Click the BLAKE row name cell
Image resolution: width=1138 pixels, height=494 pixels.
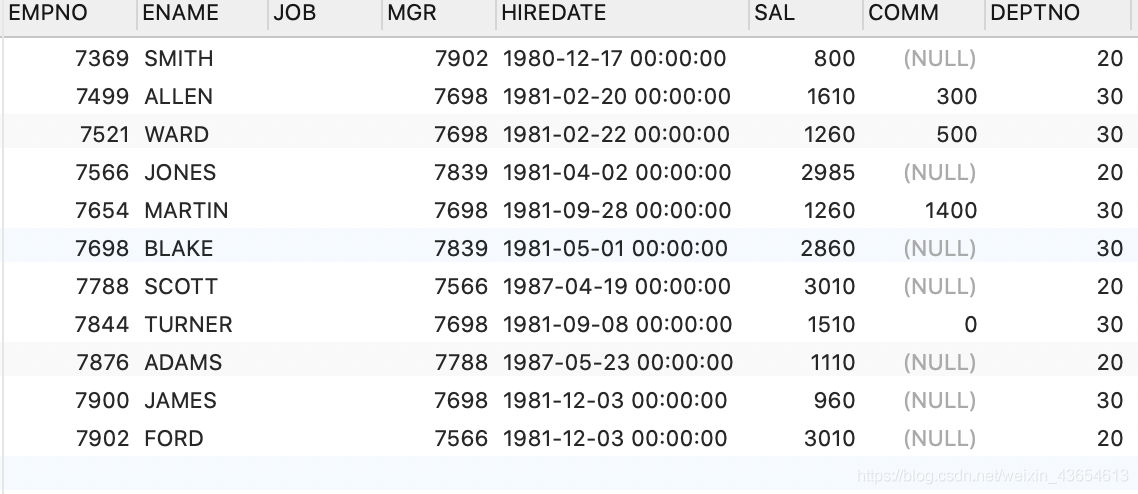click(179, 249)
